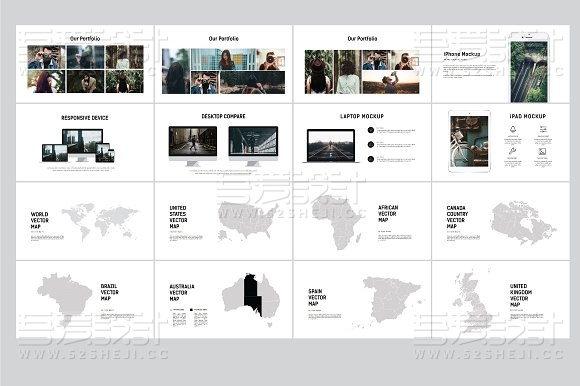Image resolution: width=580 pixels, height=386 pixels.
Task: Open the Canada Country Vector Map slide
Action: pyautogui.click(x=501, y=221)
